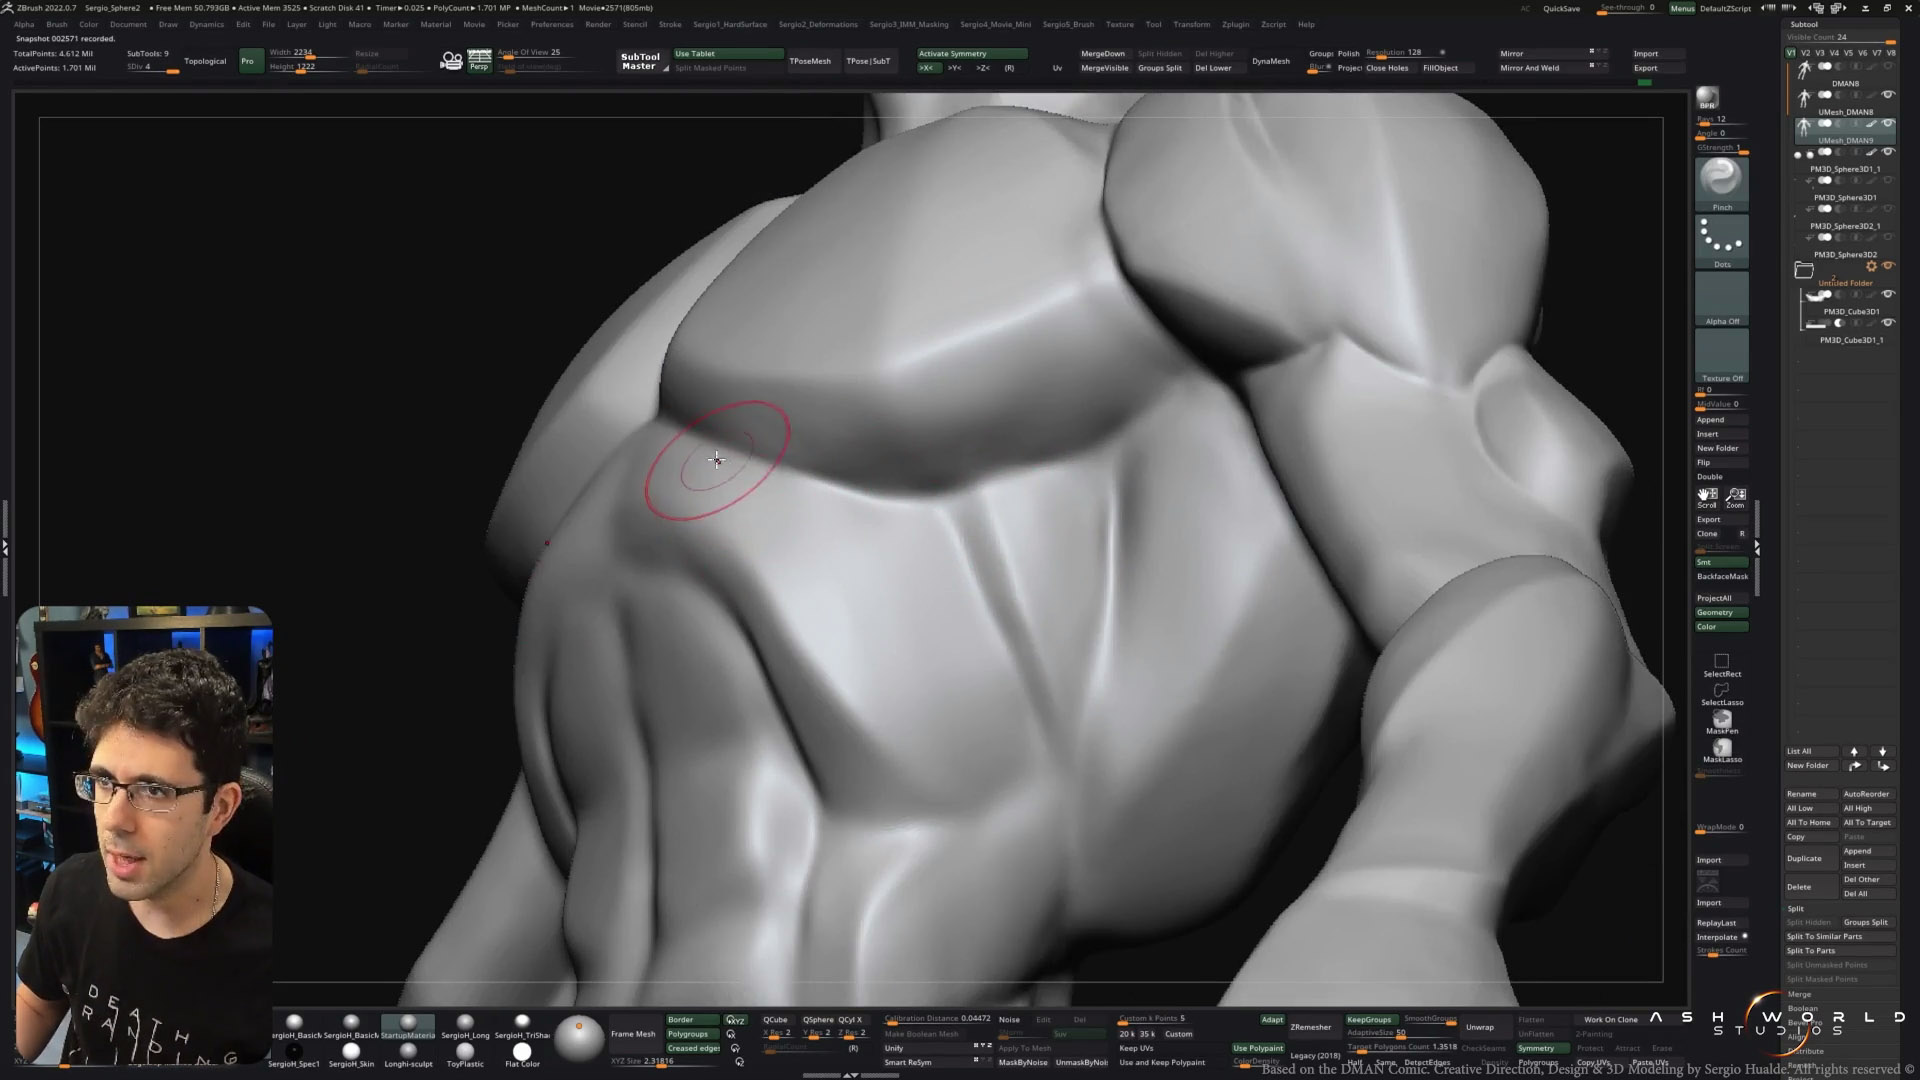Collapse the Untitled Folder in subtool list
This screenshot has width=1920, height=1080.
tap(1803, 270)
